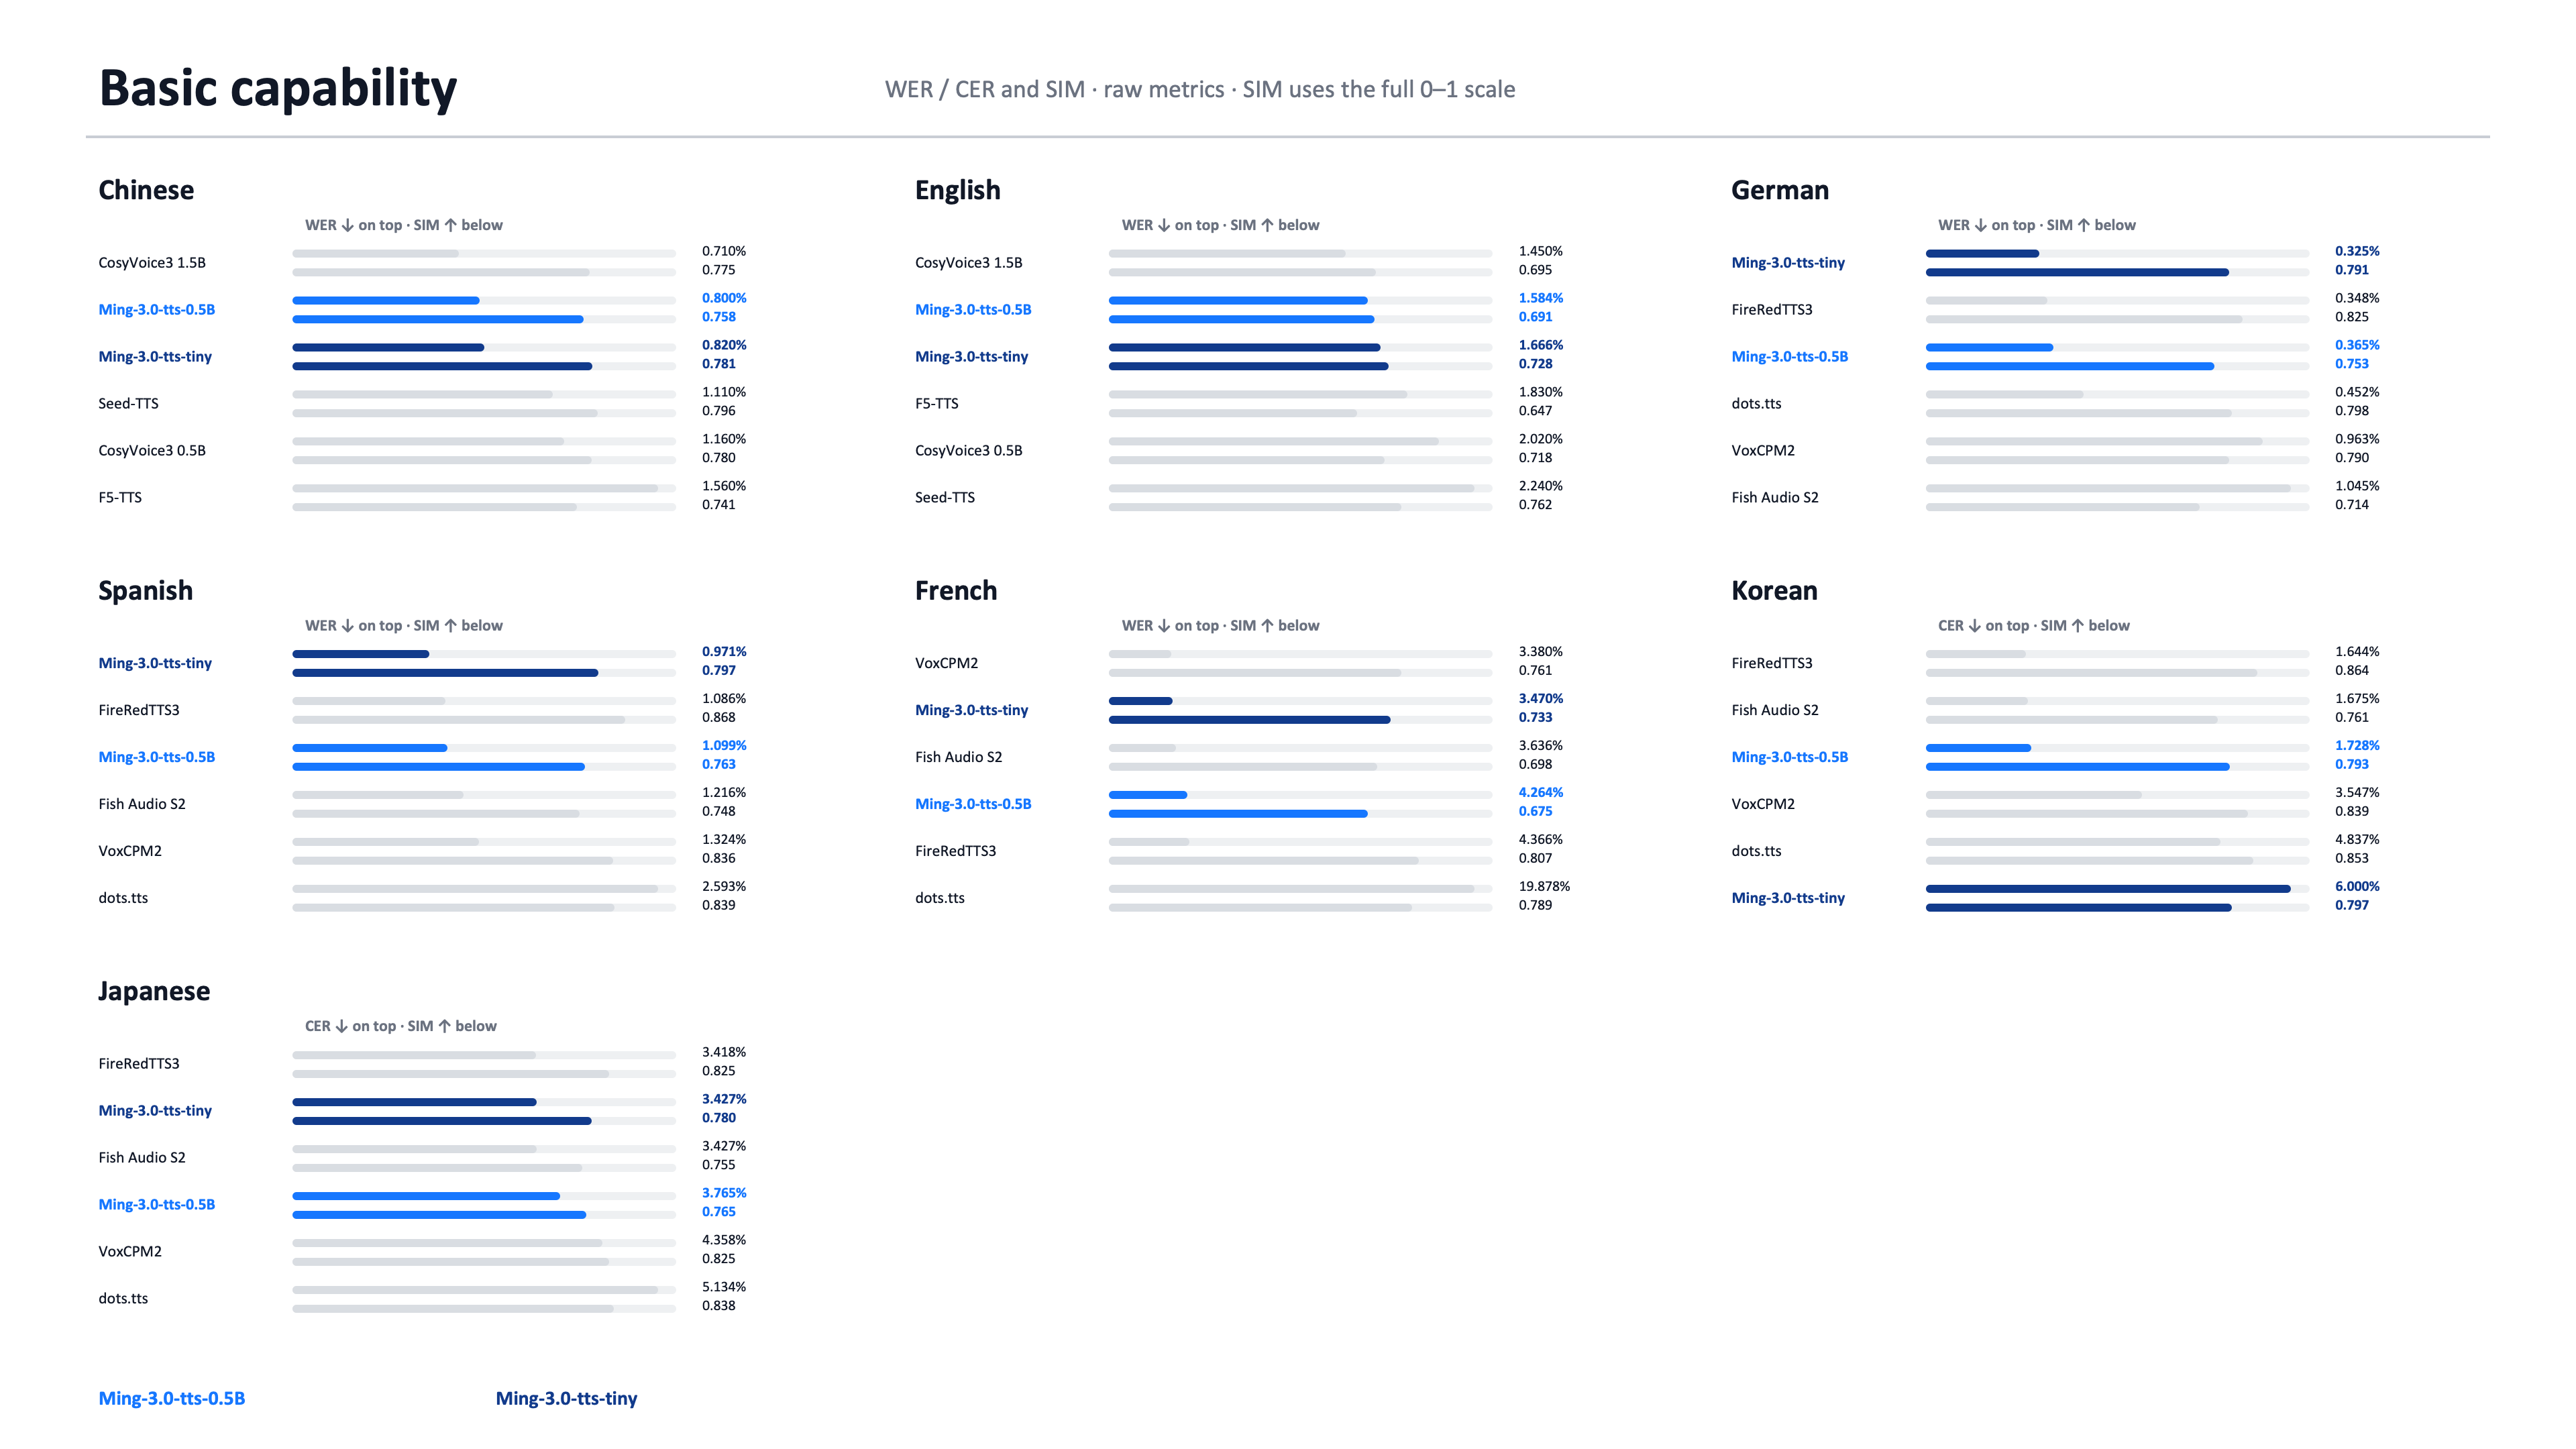The width and height of the screenshot is (2576, 1449).
Task: Click Fish Audio S2 label in French section
Action: [958, 757]
